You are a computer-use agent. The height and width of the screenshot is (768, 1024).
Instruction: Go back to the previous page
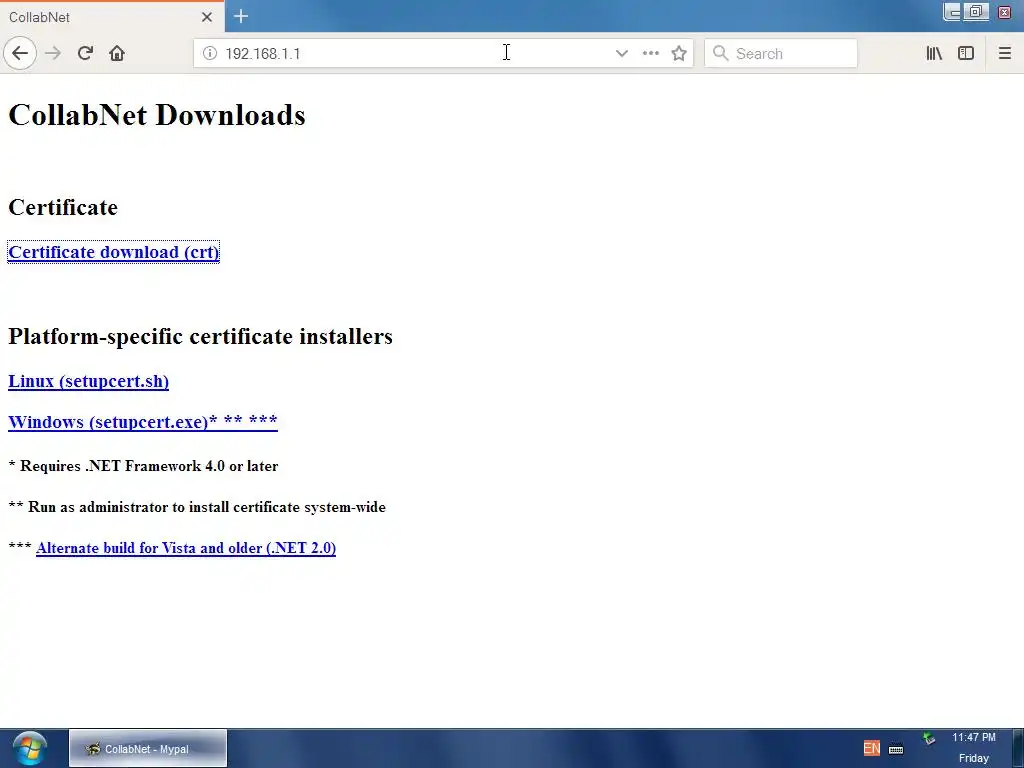[x=20, y=53]
